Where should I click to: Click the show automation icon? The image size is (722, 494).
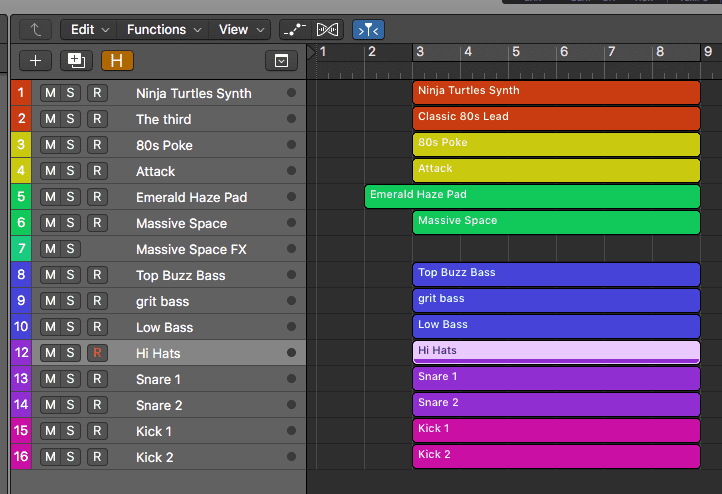(293, 30)
